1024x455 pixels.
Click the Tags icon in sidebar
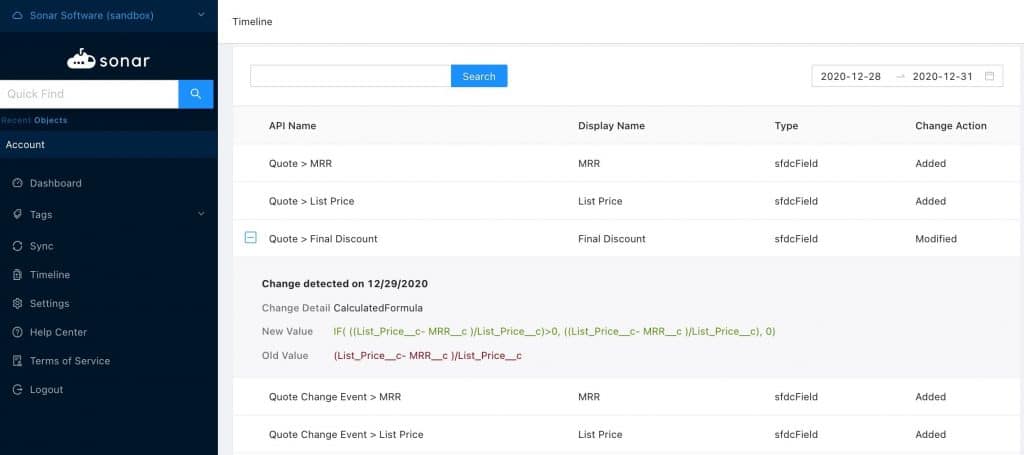click(x=18, y=215)
